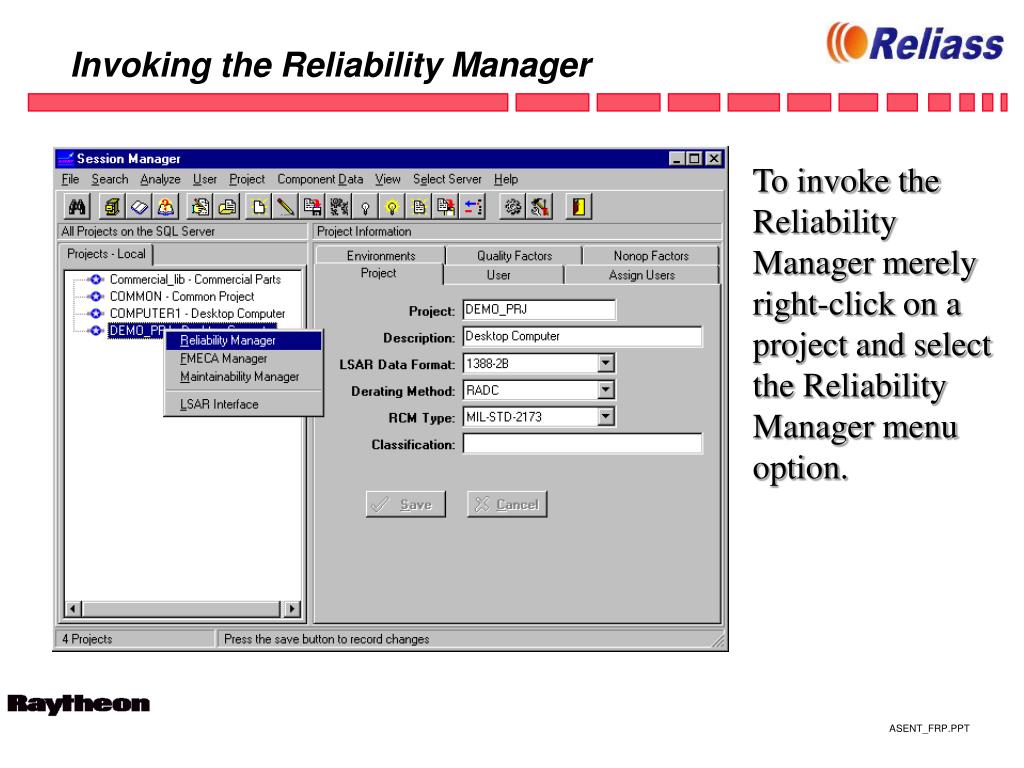Click the glowing lined document icon
Screen dimensions: 1024x768
point(419,207)
